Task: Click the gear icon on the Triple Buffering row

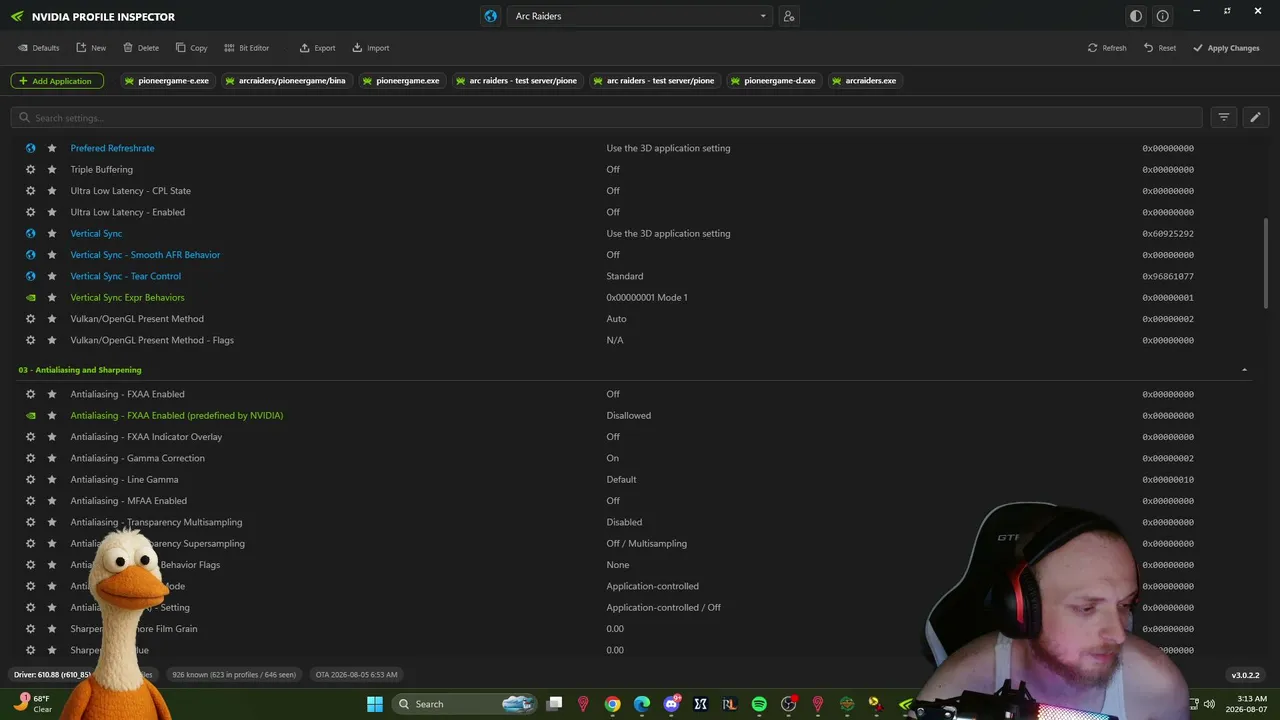Action: coord(31,170)
